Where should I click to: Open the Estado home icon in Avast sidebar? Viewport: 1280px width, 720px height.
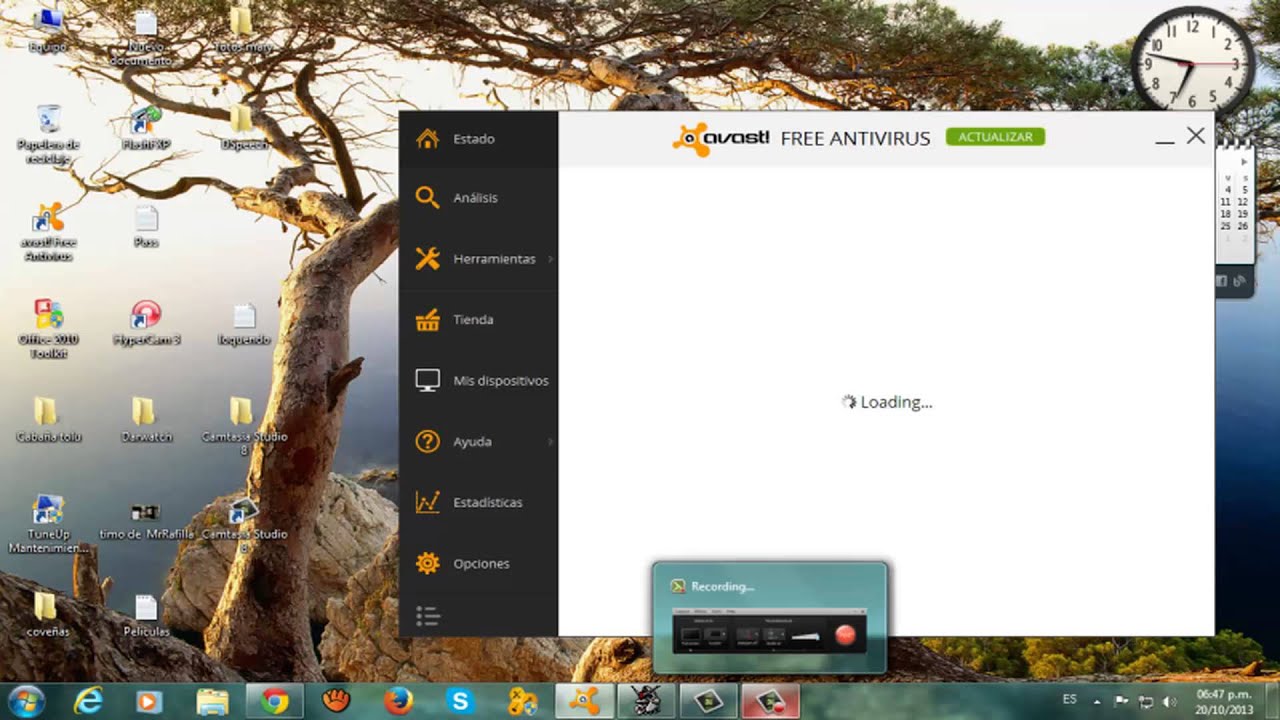point(428,138)
